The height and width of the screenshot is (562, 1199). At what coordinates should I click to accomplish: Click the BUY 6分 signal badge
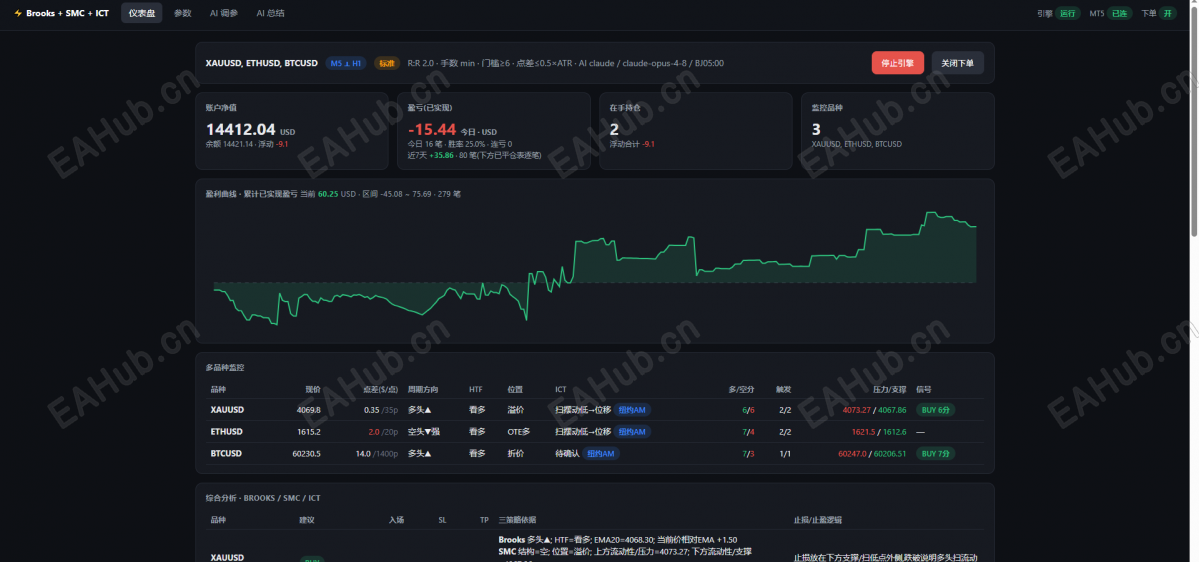click(935, 410)
